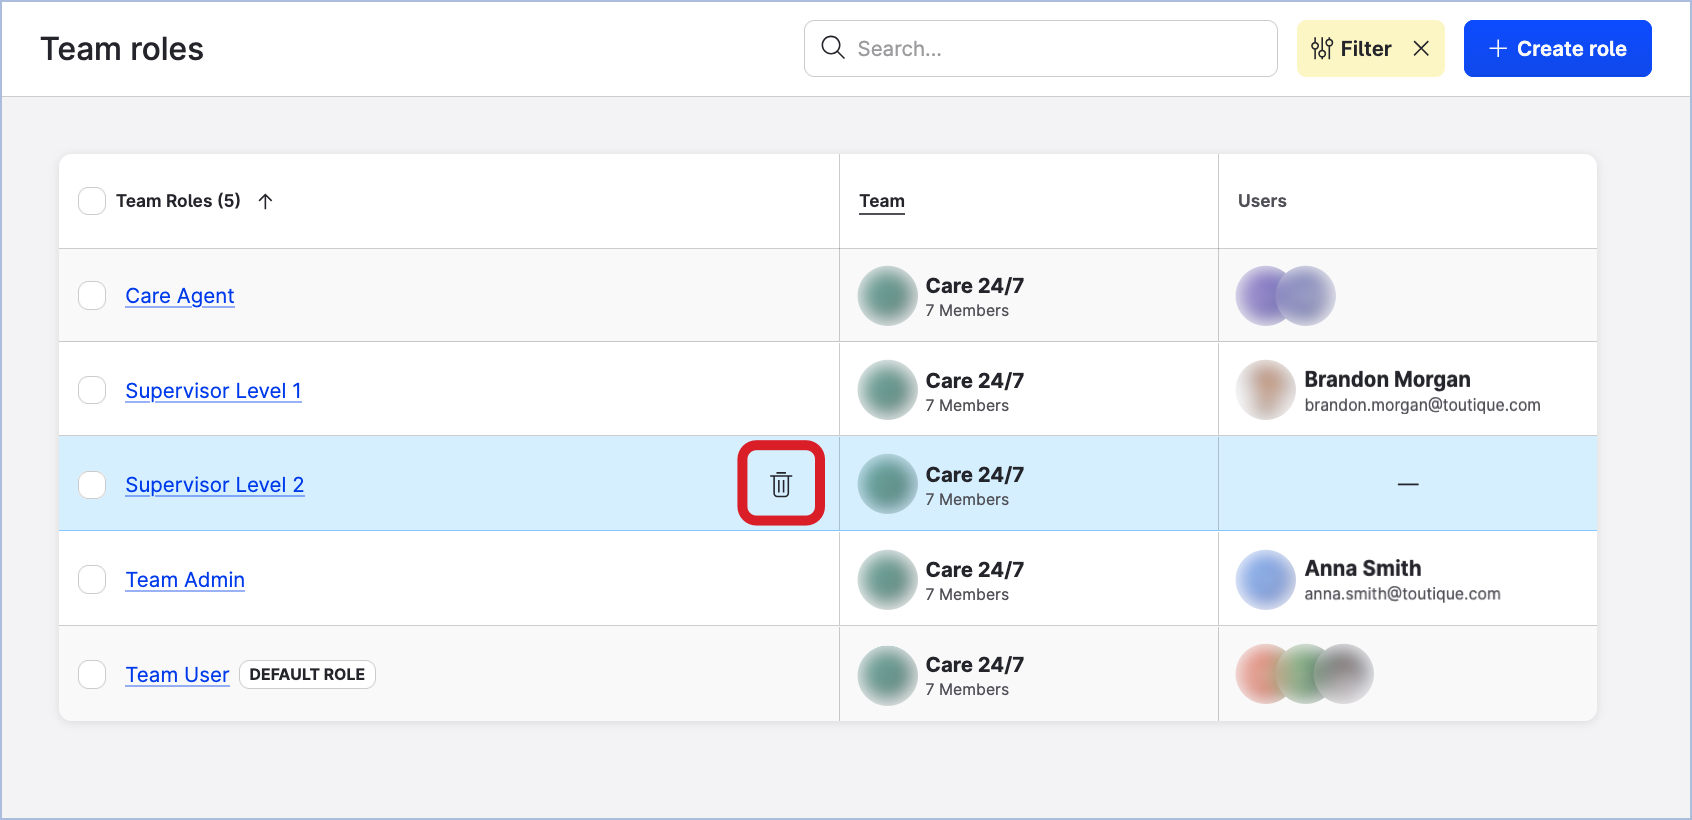Click the DEFAULT ROLE badge
This screenshot has height=820, width=1692.
(x=307, y=675)
